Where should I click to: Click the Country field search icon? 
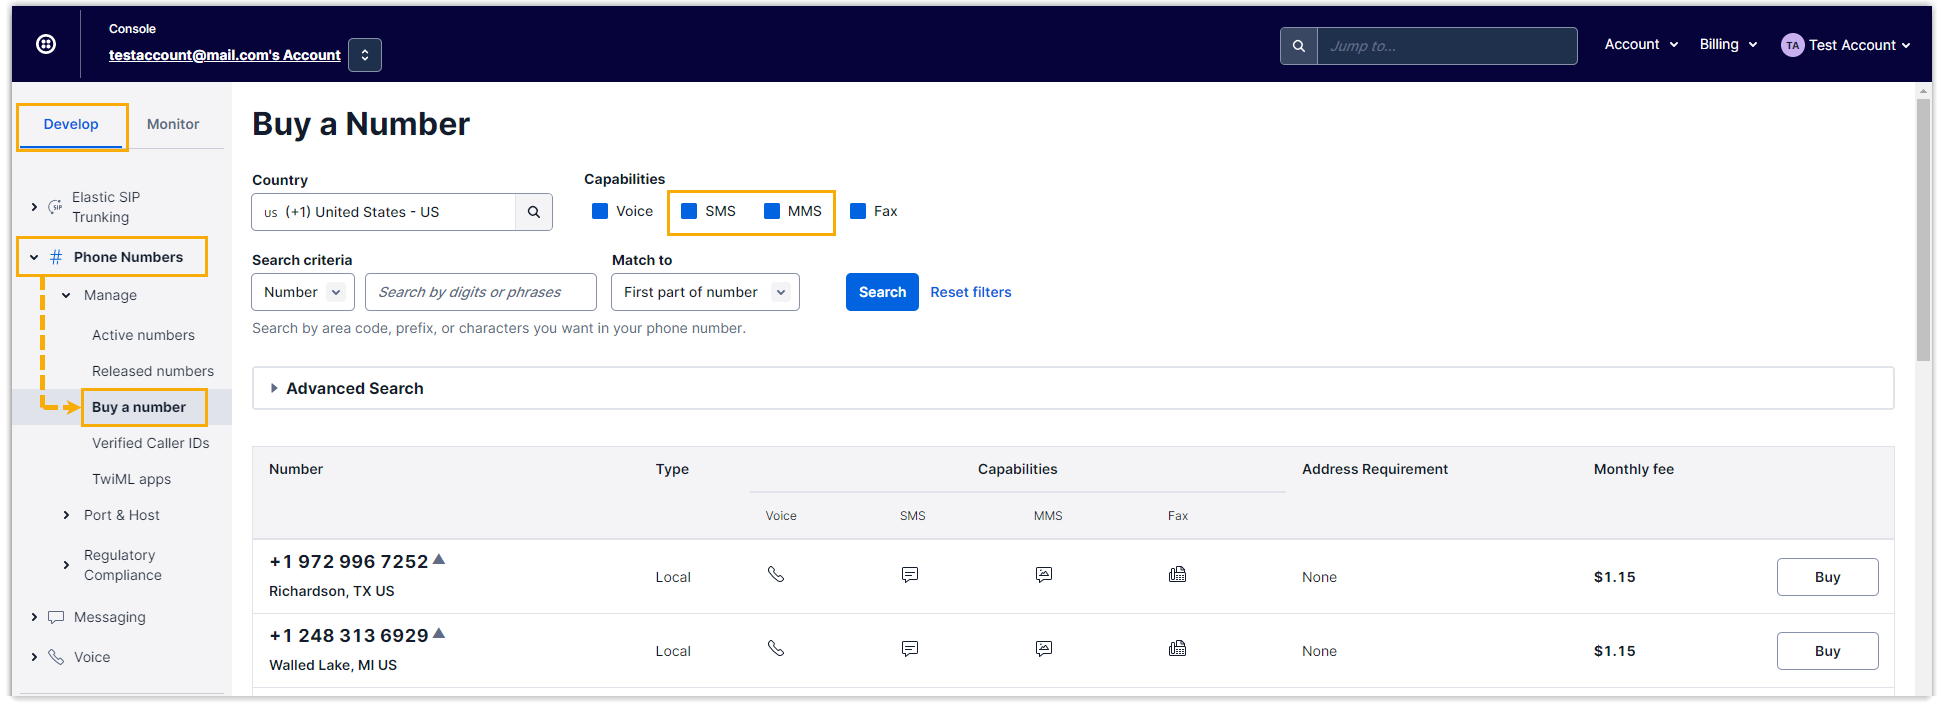(534, 212)
